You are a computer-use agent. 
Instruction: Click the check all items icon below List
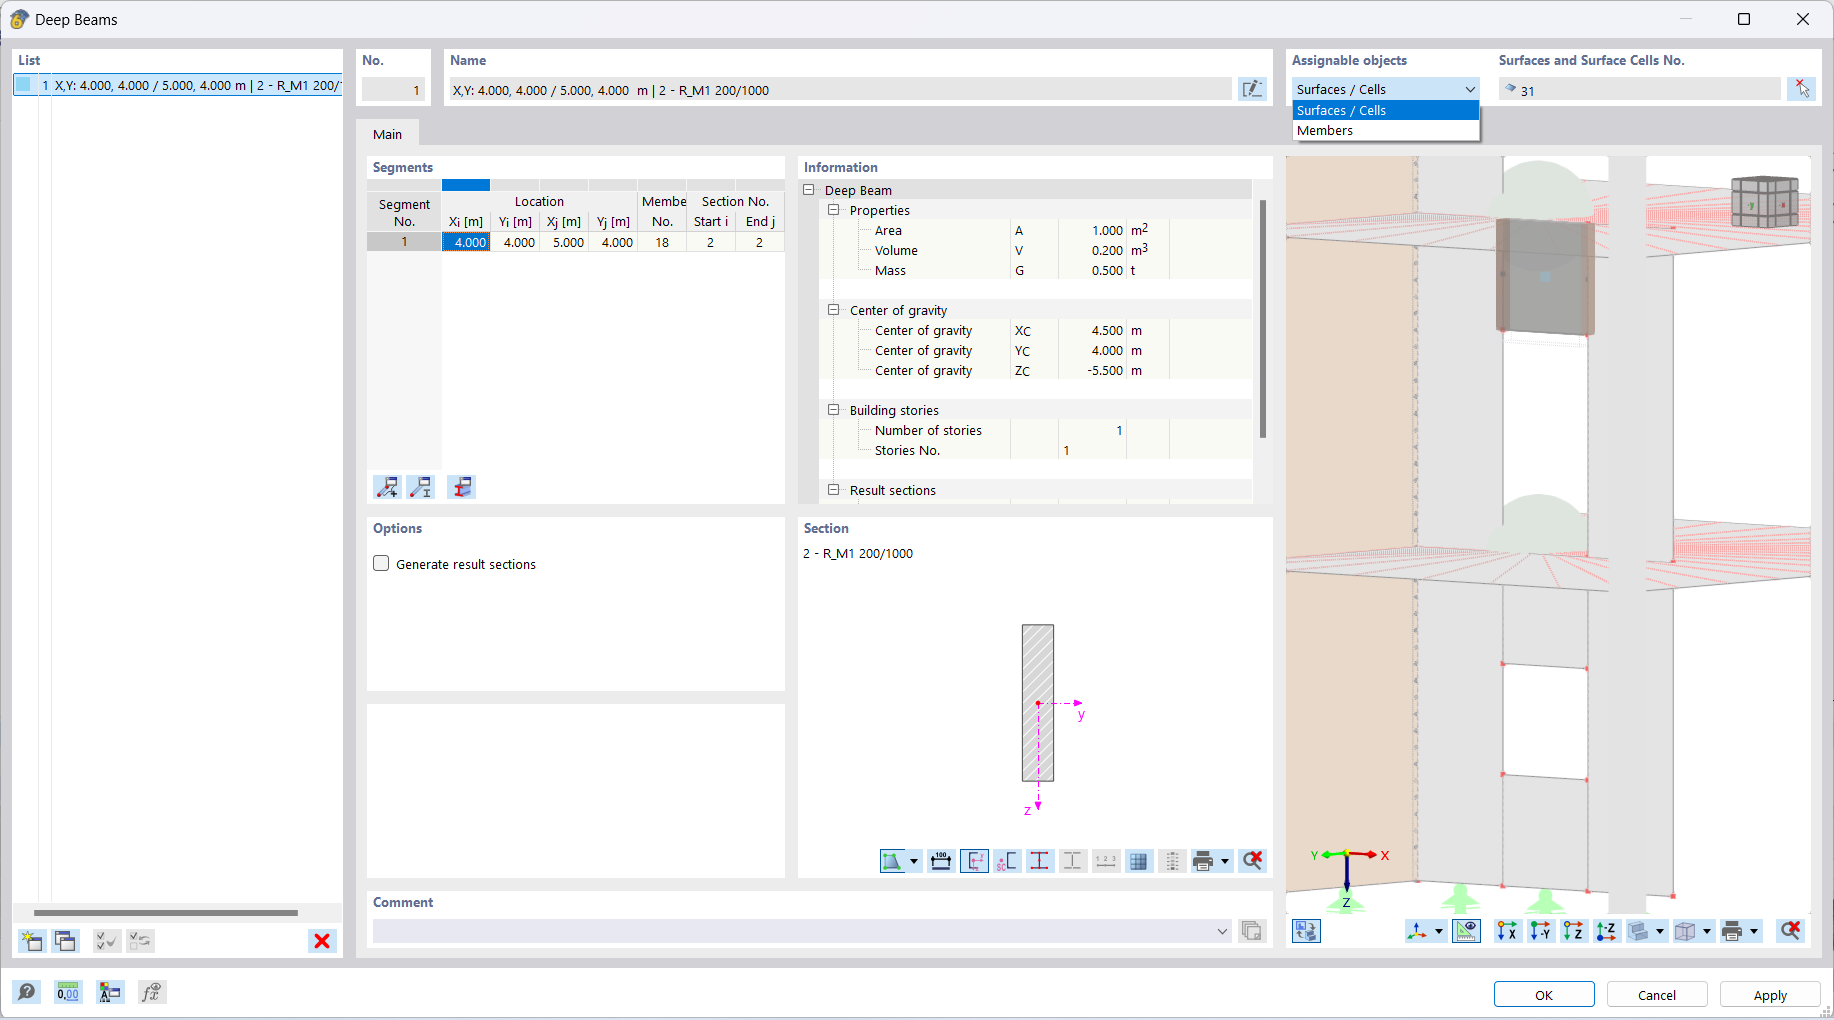107,940
